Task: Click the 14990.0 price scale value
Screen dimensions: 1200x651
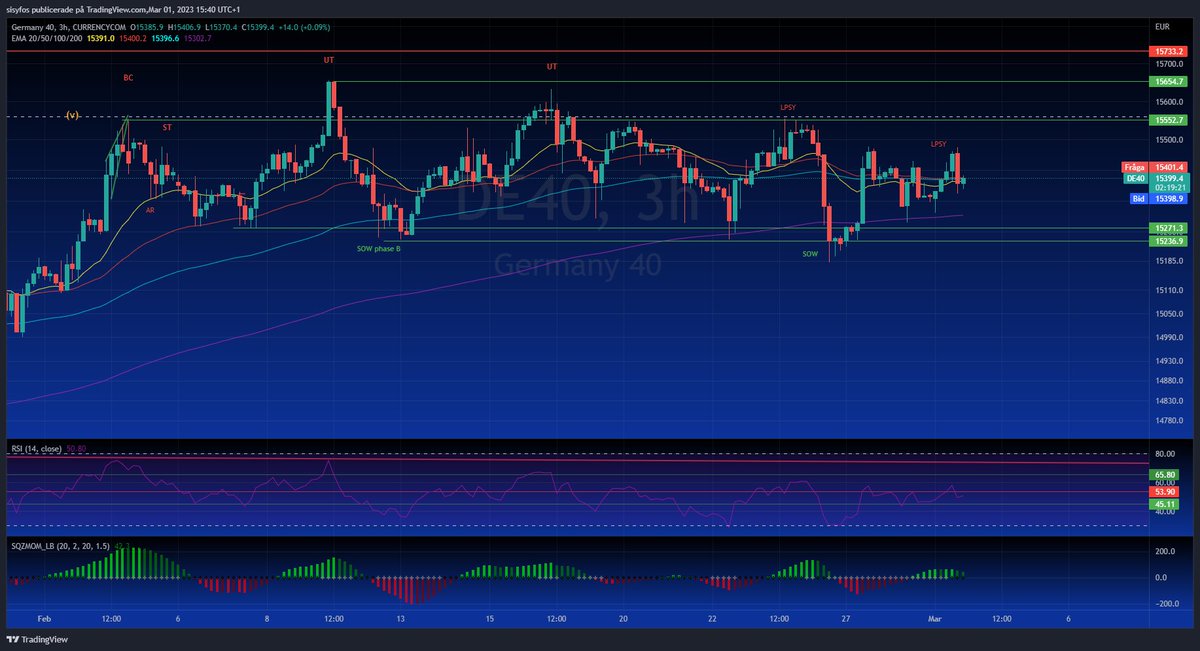Action: (x=1169, y=337)
